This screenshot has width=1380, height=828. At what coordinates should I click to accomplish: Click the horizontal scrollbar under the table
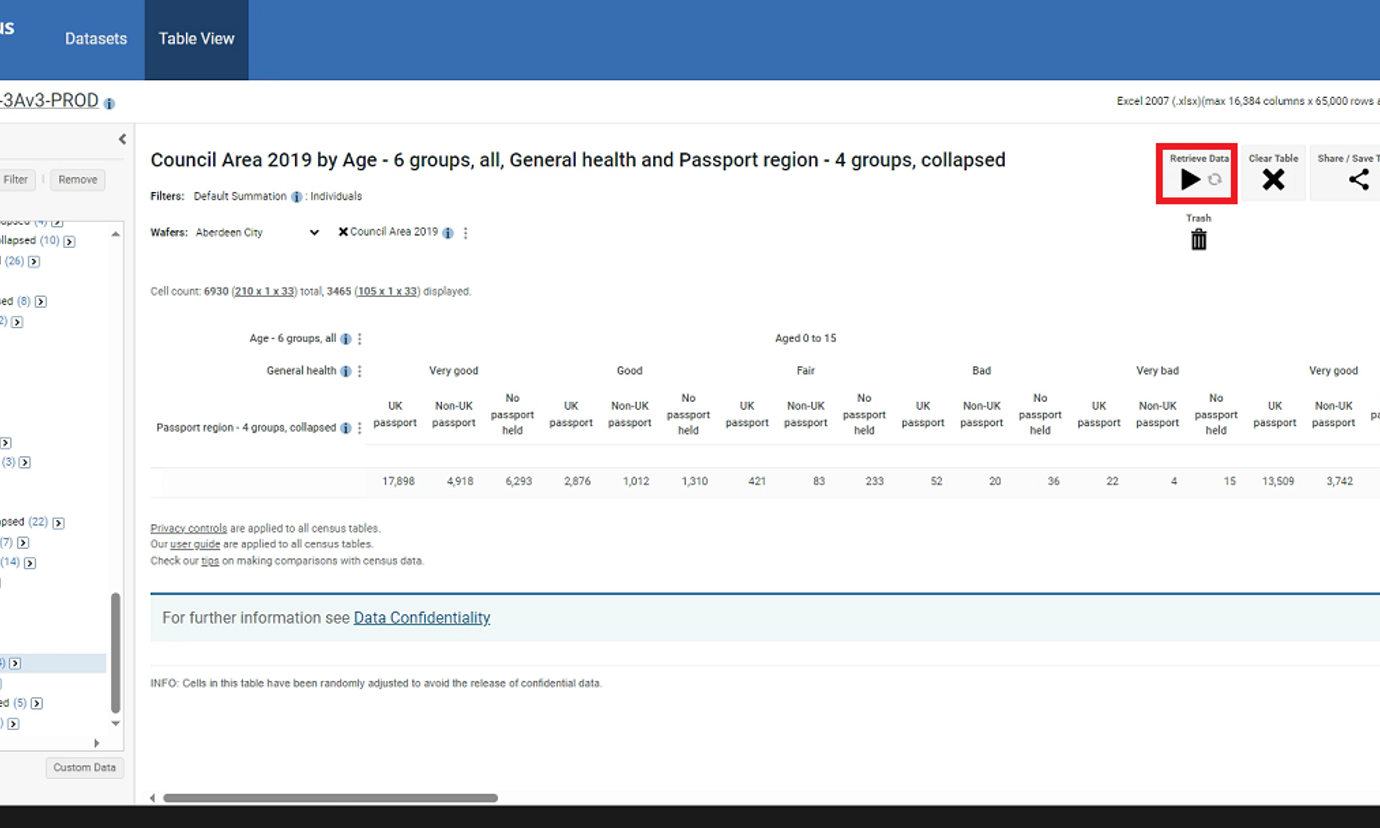click(330, 798)
